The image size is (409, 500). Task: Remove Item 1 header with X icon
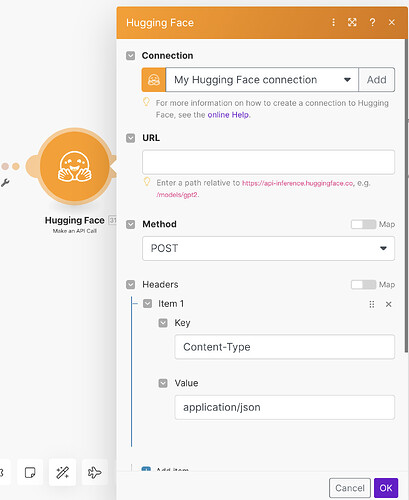[388, 304]
